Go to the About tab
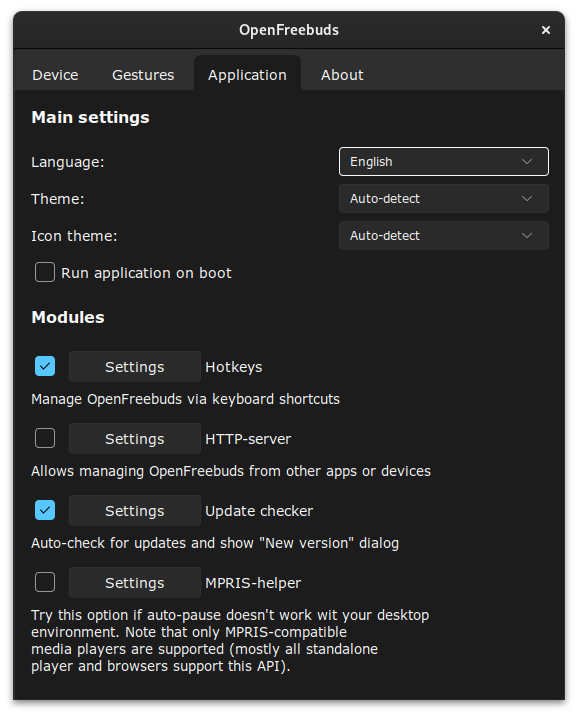Screen dimensions: 578x716 342,74
